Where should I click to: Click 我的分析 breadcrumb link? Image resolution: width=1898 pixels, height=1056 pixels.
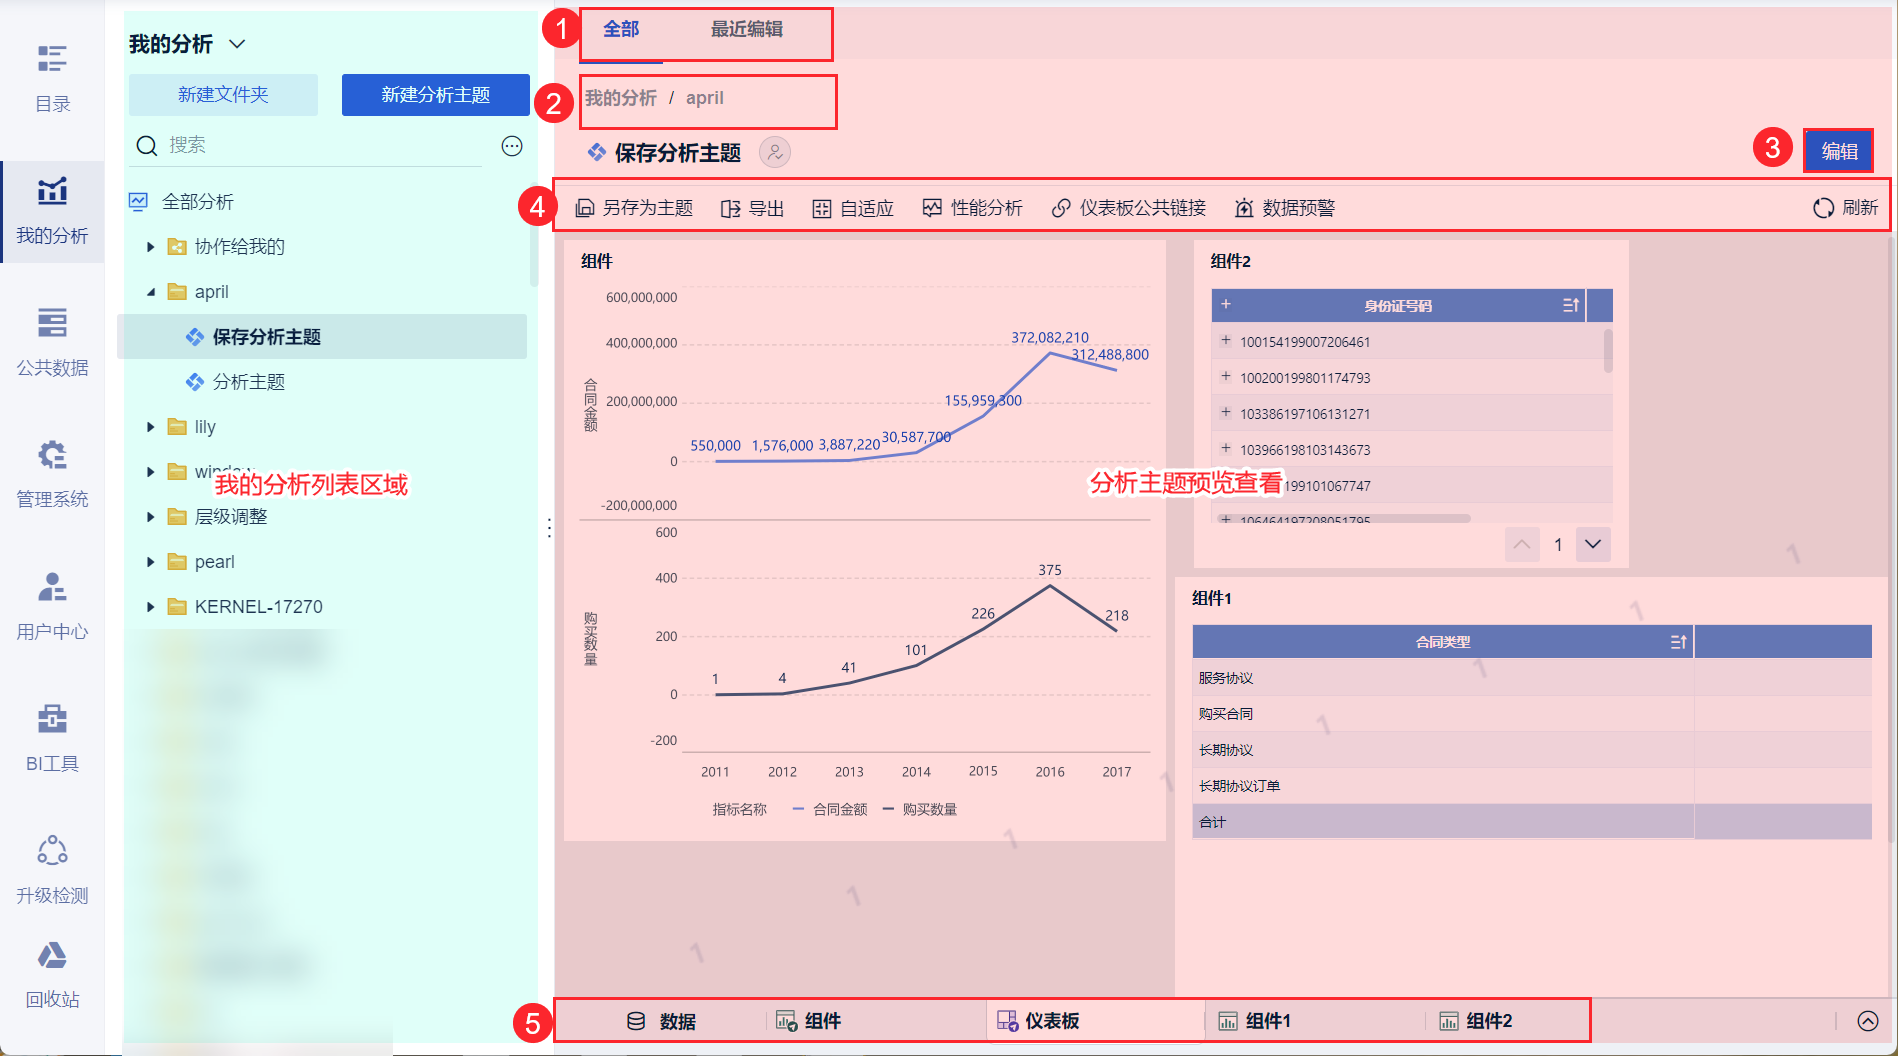(x=621, y=98)
